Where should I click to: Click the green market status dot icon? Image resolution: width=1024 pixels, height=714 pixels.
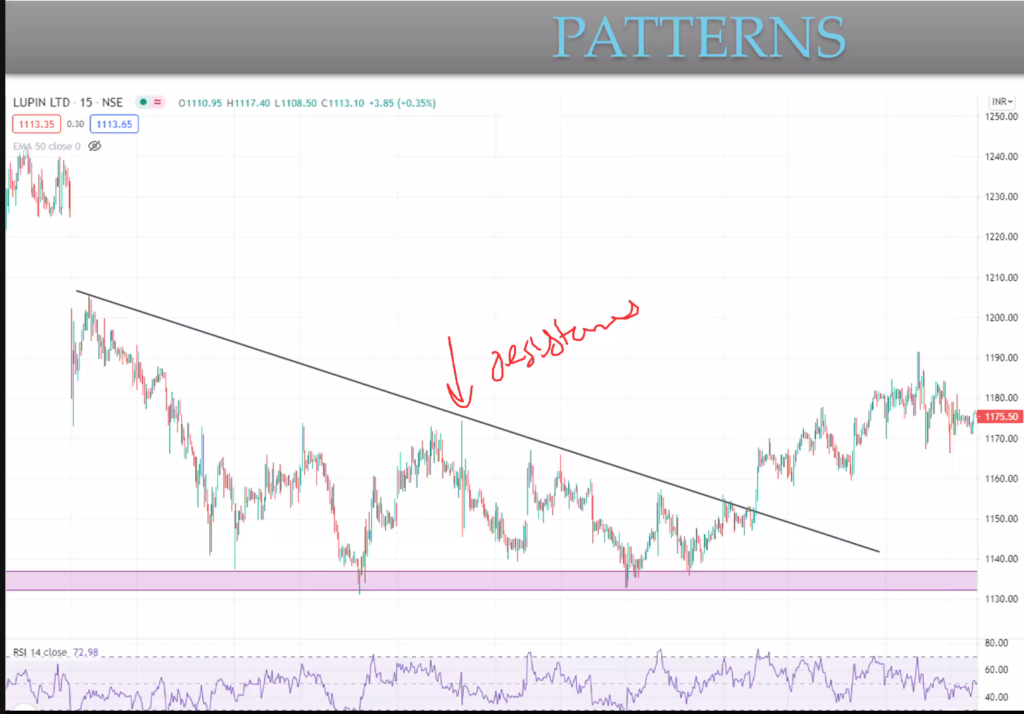coord(144,103)
